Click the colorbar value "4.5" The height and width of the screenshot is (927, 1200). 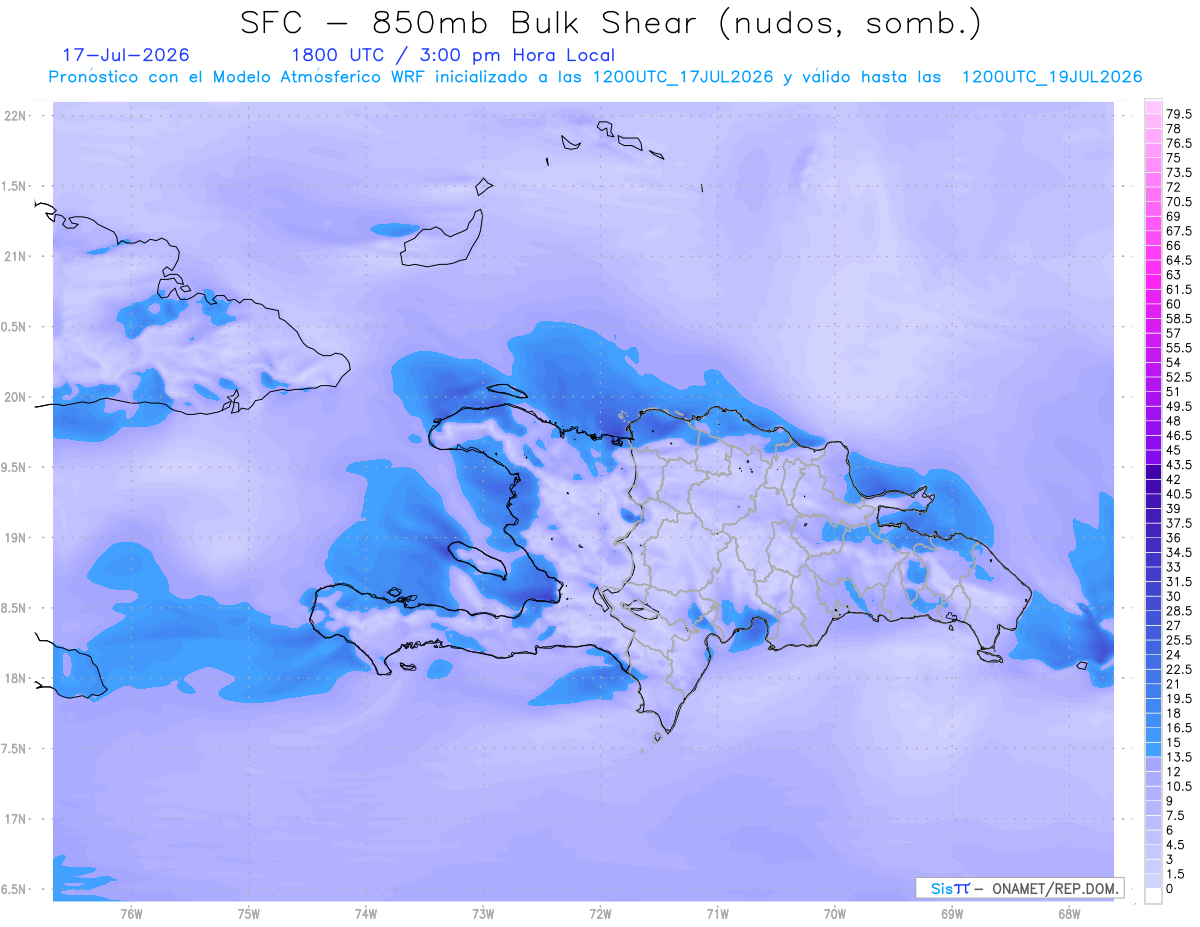point(1176,845)
